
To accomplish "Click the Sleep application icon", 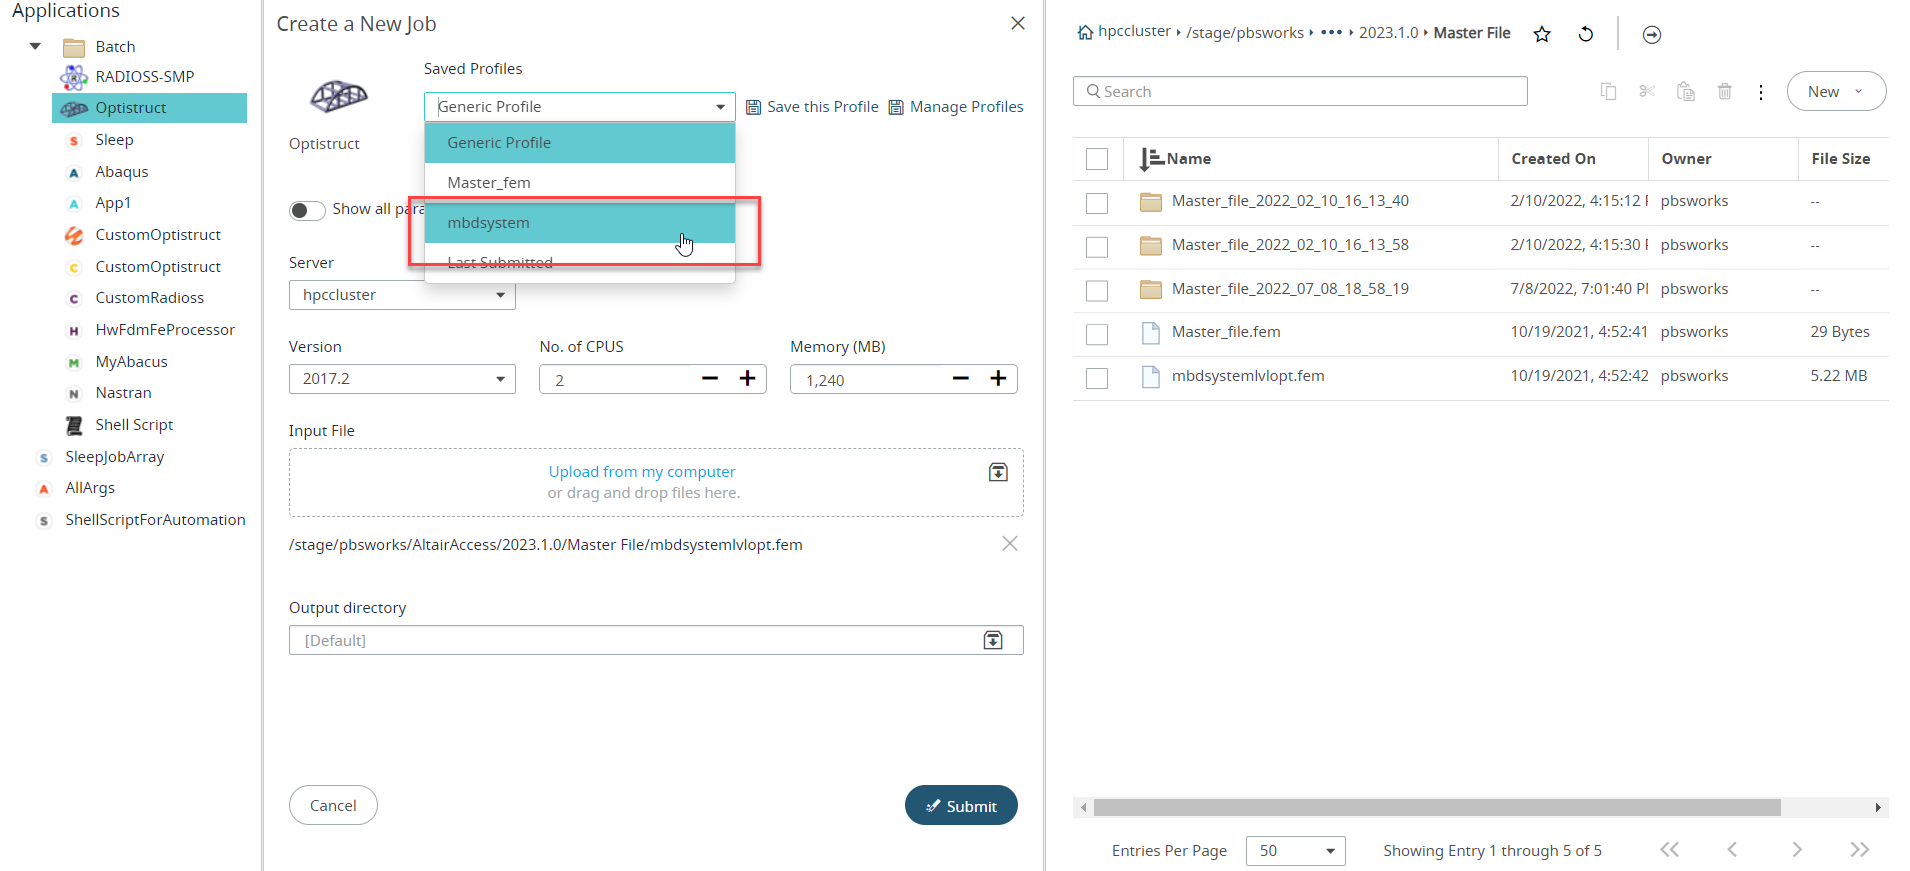I will [73, 141].
